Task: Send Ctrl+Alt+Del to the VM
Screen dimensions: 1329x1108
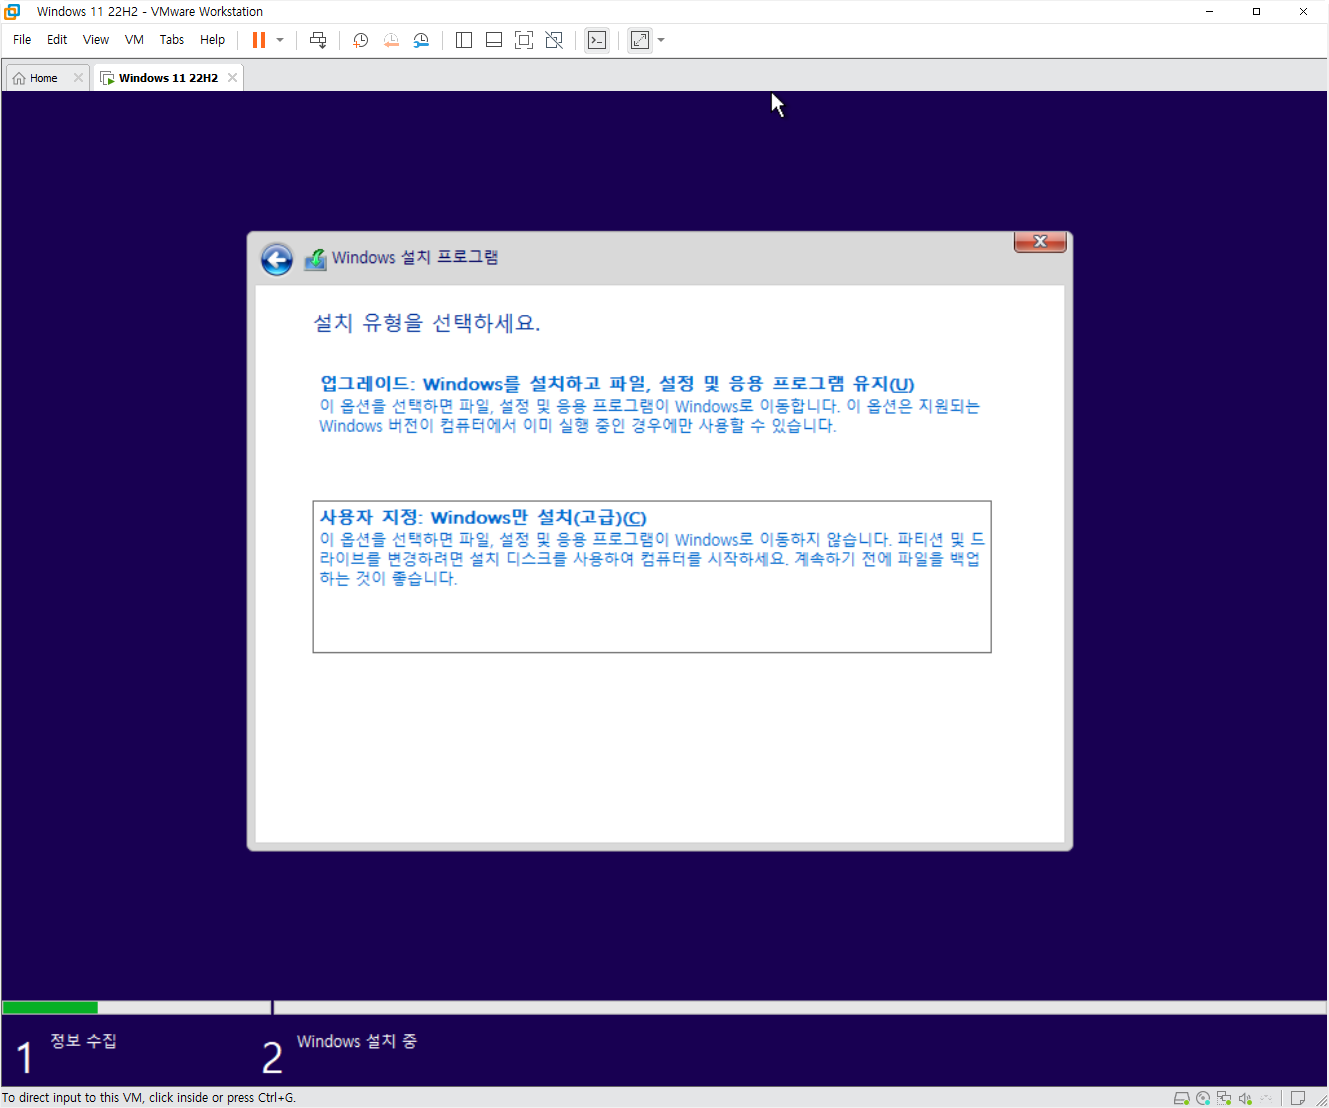Action: click(x=318, y=40)
